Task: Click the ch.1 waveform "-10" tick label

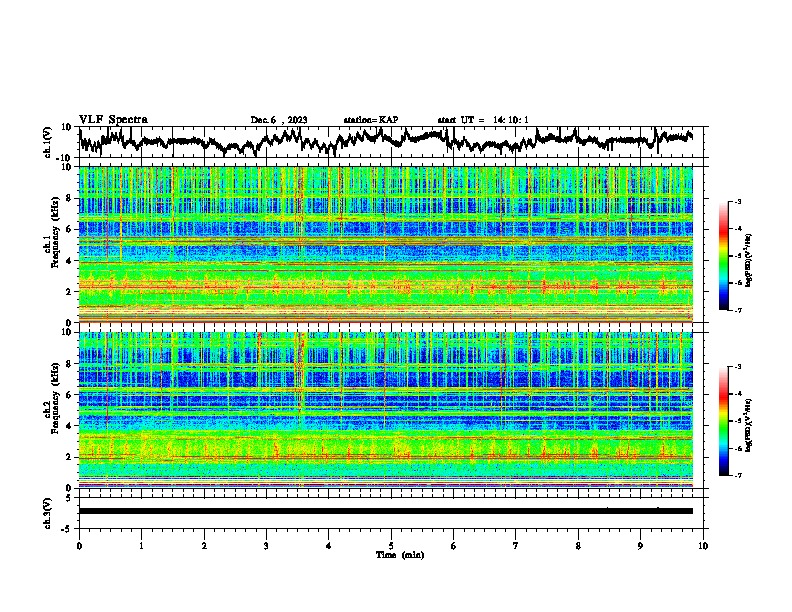Action: [x=65, y=158]
